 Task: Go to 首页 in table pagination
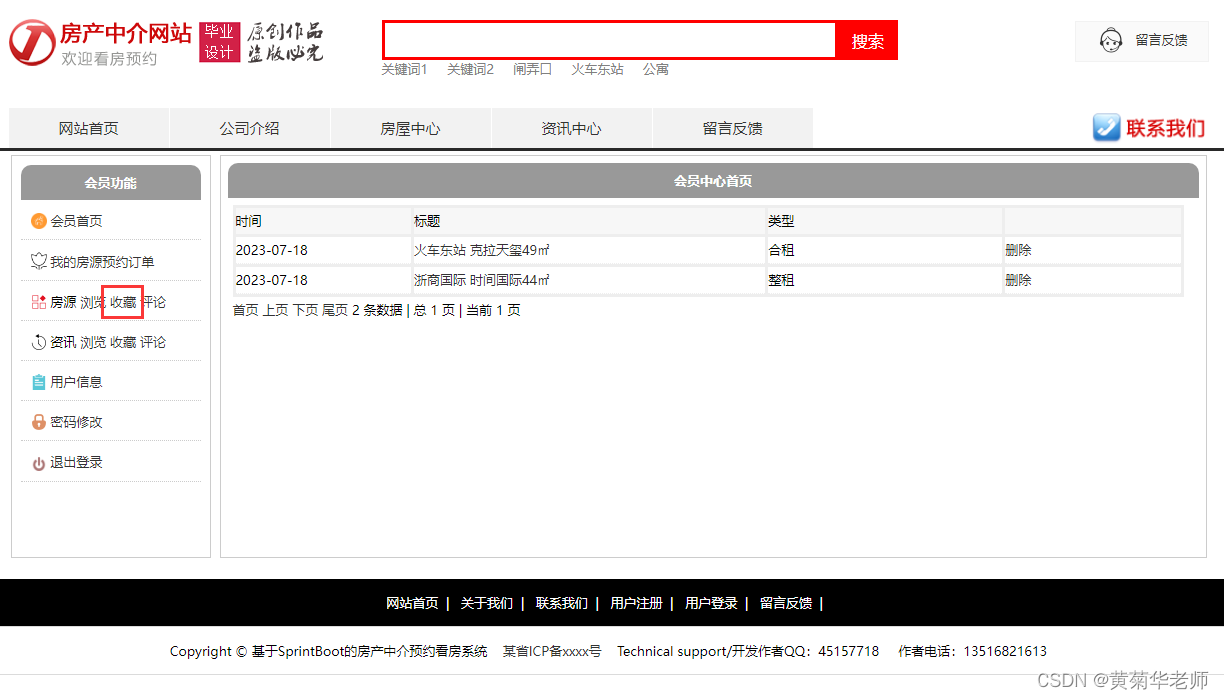pyautogui.click(x=246, y=310)
